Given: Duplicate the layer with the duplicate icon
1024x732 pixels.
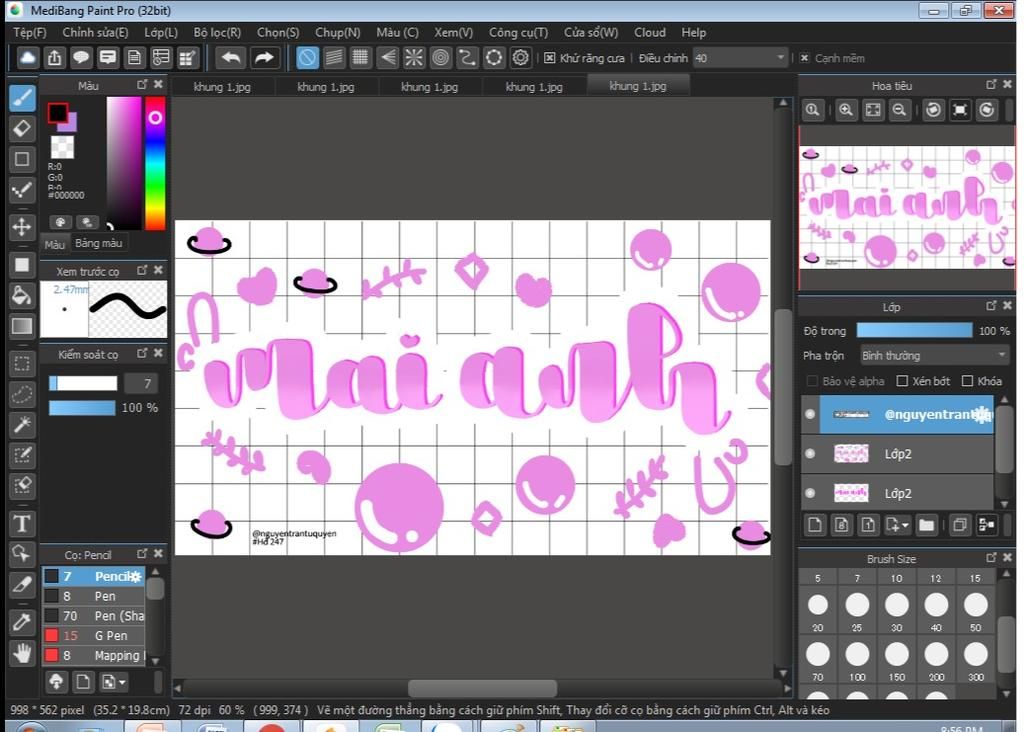Looking at the screenshot, I should 959,525.
